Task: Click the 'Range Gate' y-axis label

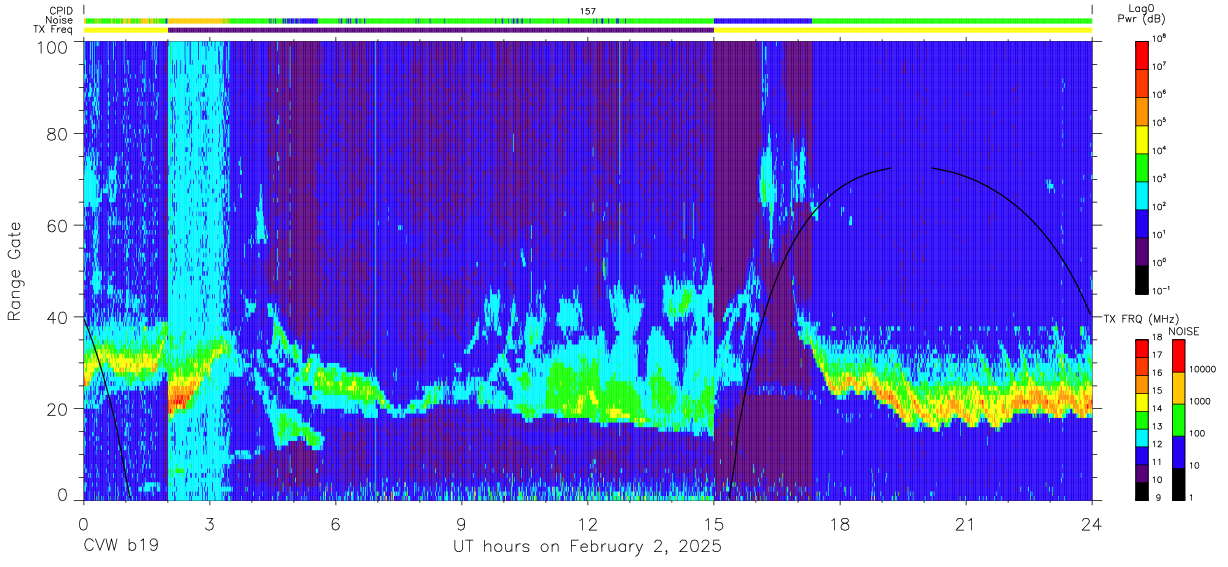Action: [15, 271]
